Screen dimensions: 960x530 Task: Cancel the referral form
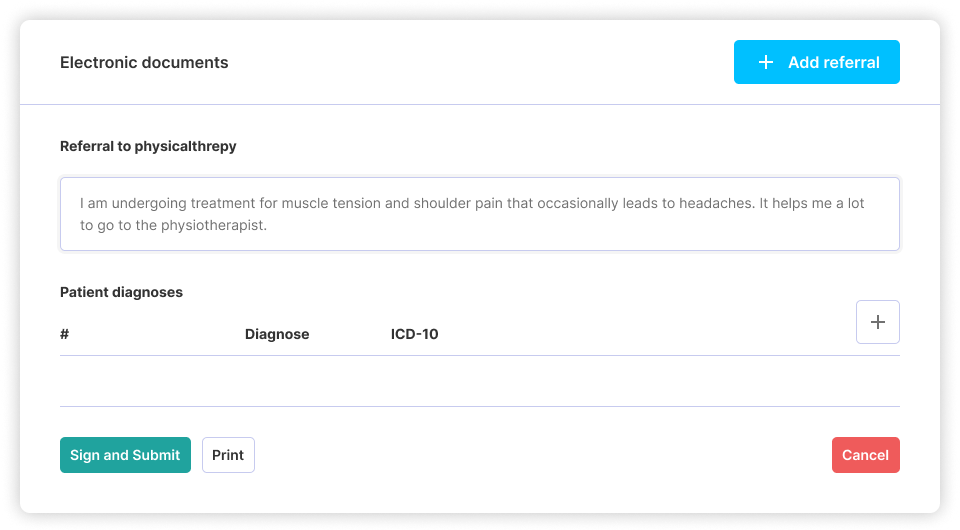[x=865, y=455]
